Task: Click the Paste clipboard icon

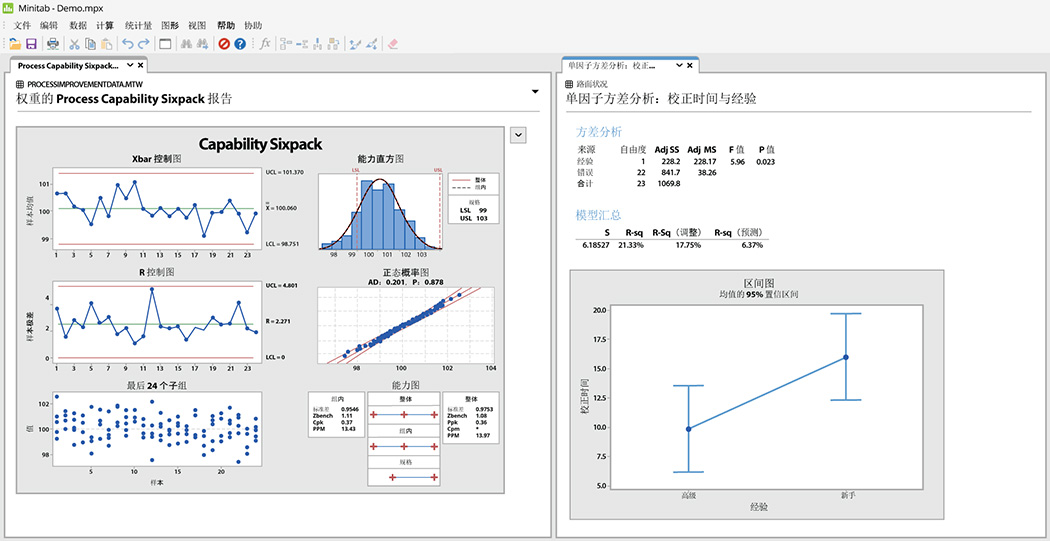Action: click(106, 44)
